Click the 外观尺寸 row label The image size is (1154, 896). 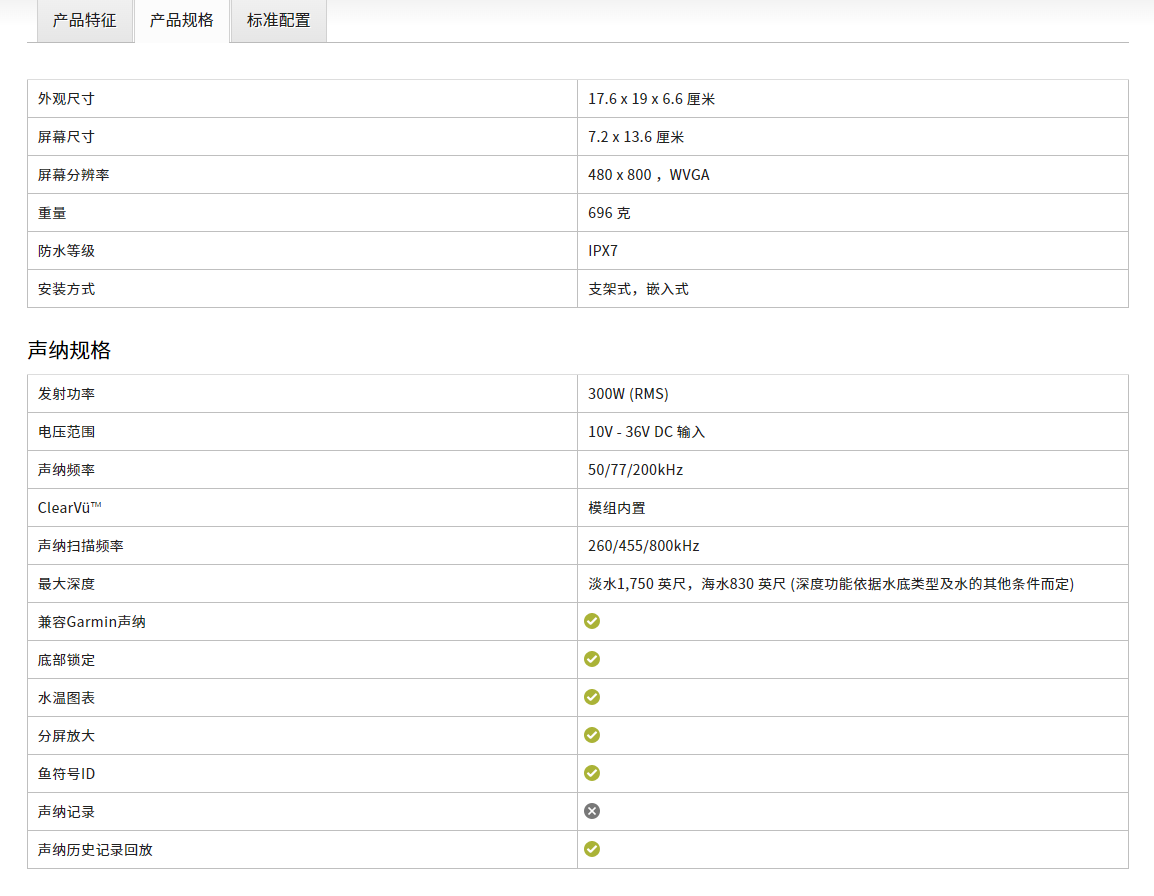66,99
